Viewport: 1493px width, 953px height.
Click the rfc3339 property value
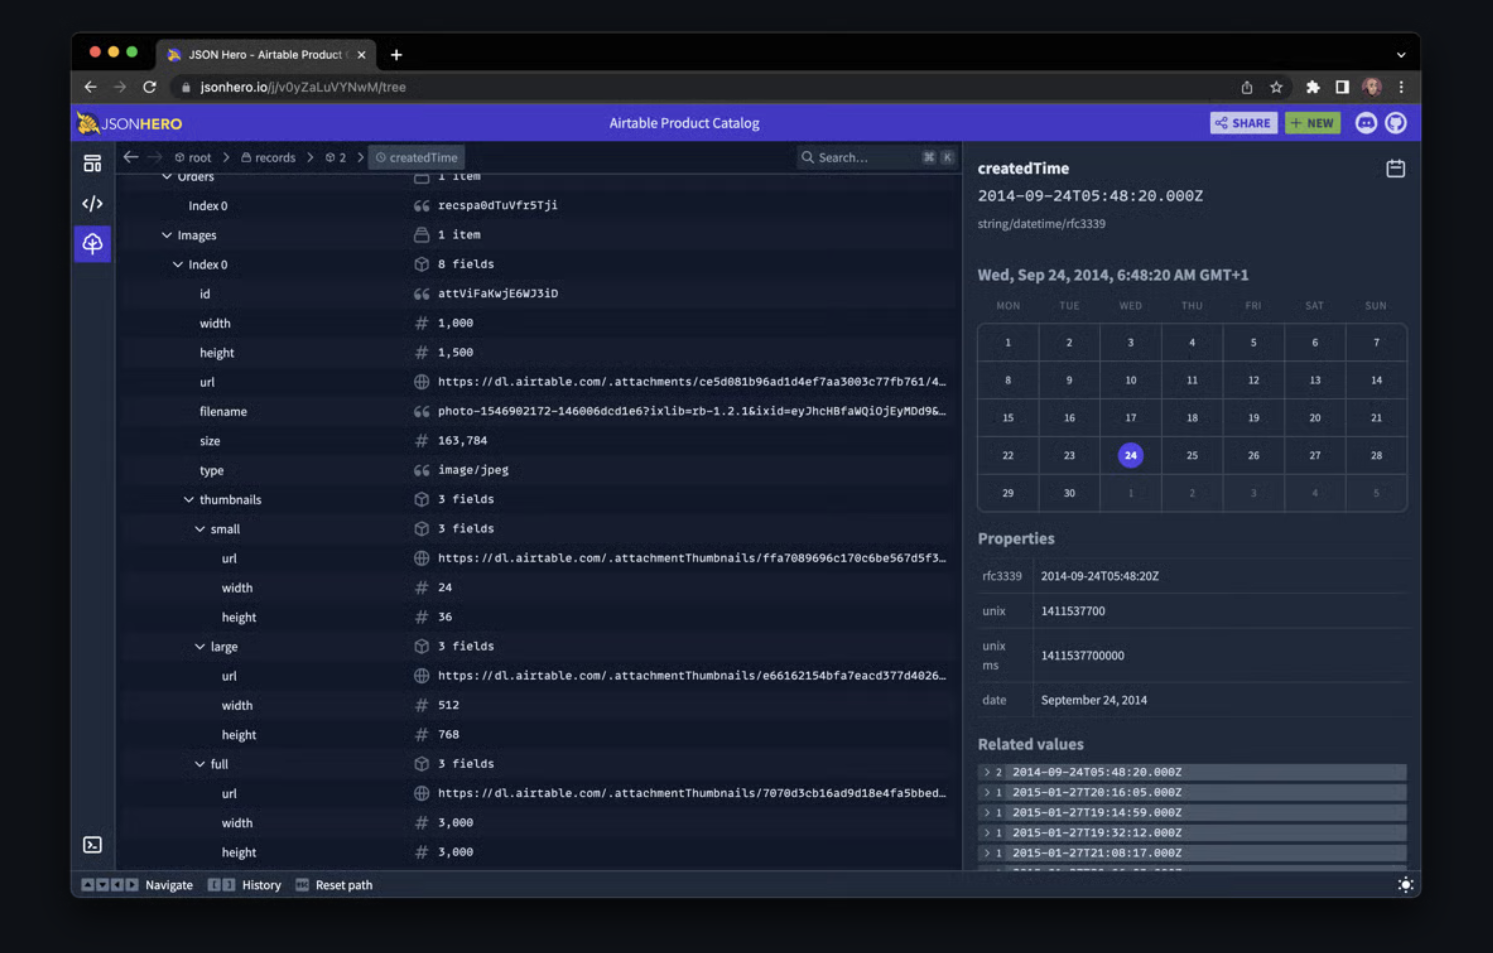tap(1100, 576)
